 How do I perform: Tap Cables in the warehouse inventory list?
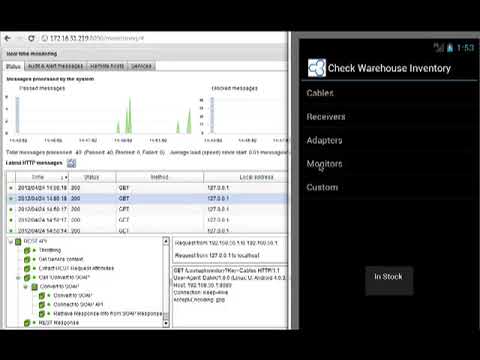[389, 93]
